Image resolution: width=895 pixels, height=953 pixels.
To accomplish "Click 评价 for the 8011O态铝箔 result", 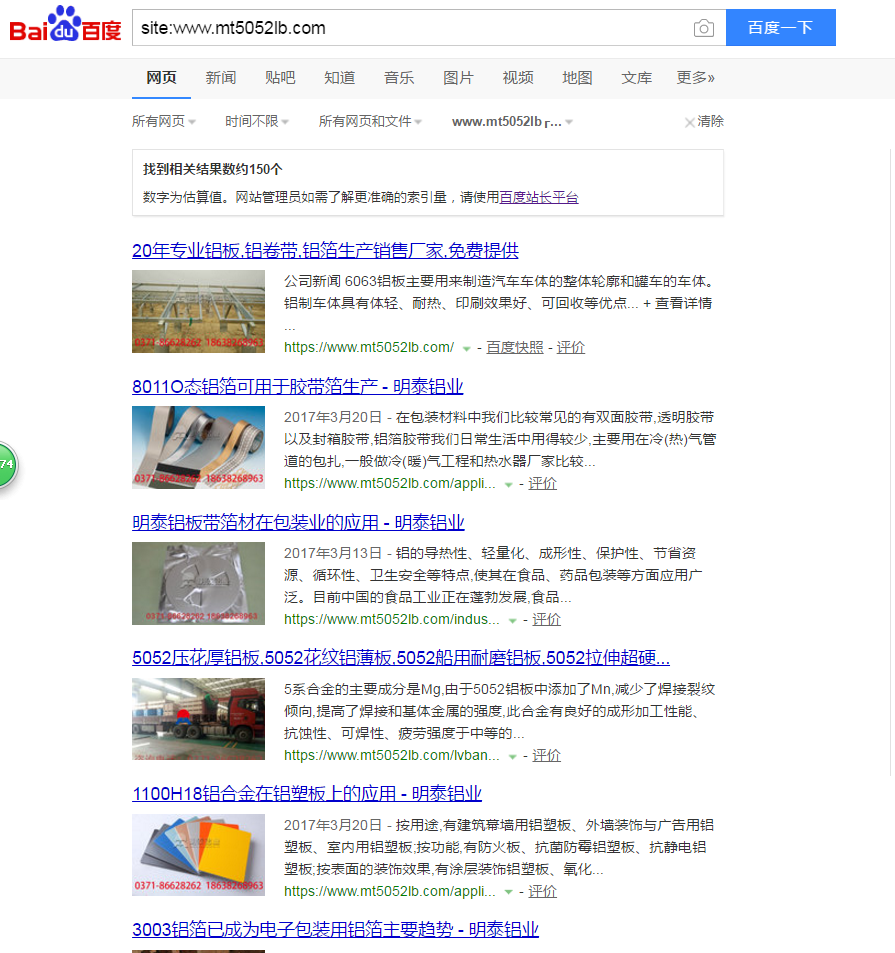I will (x=543, y=483).
